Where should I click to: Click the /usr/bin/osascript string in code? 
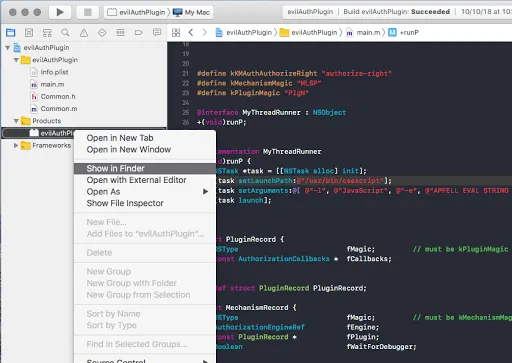340,181
